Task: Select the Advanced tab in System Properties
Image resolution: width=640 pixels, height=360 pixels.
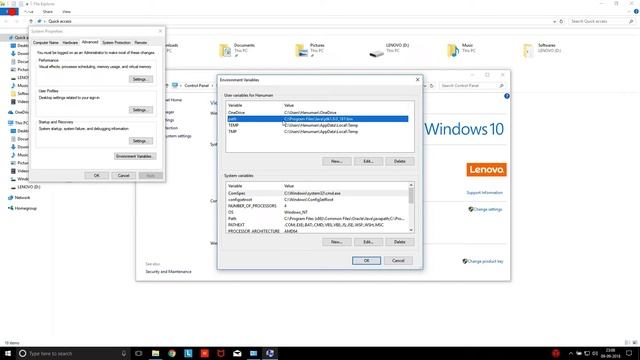Action: coord(90,42)
